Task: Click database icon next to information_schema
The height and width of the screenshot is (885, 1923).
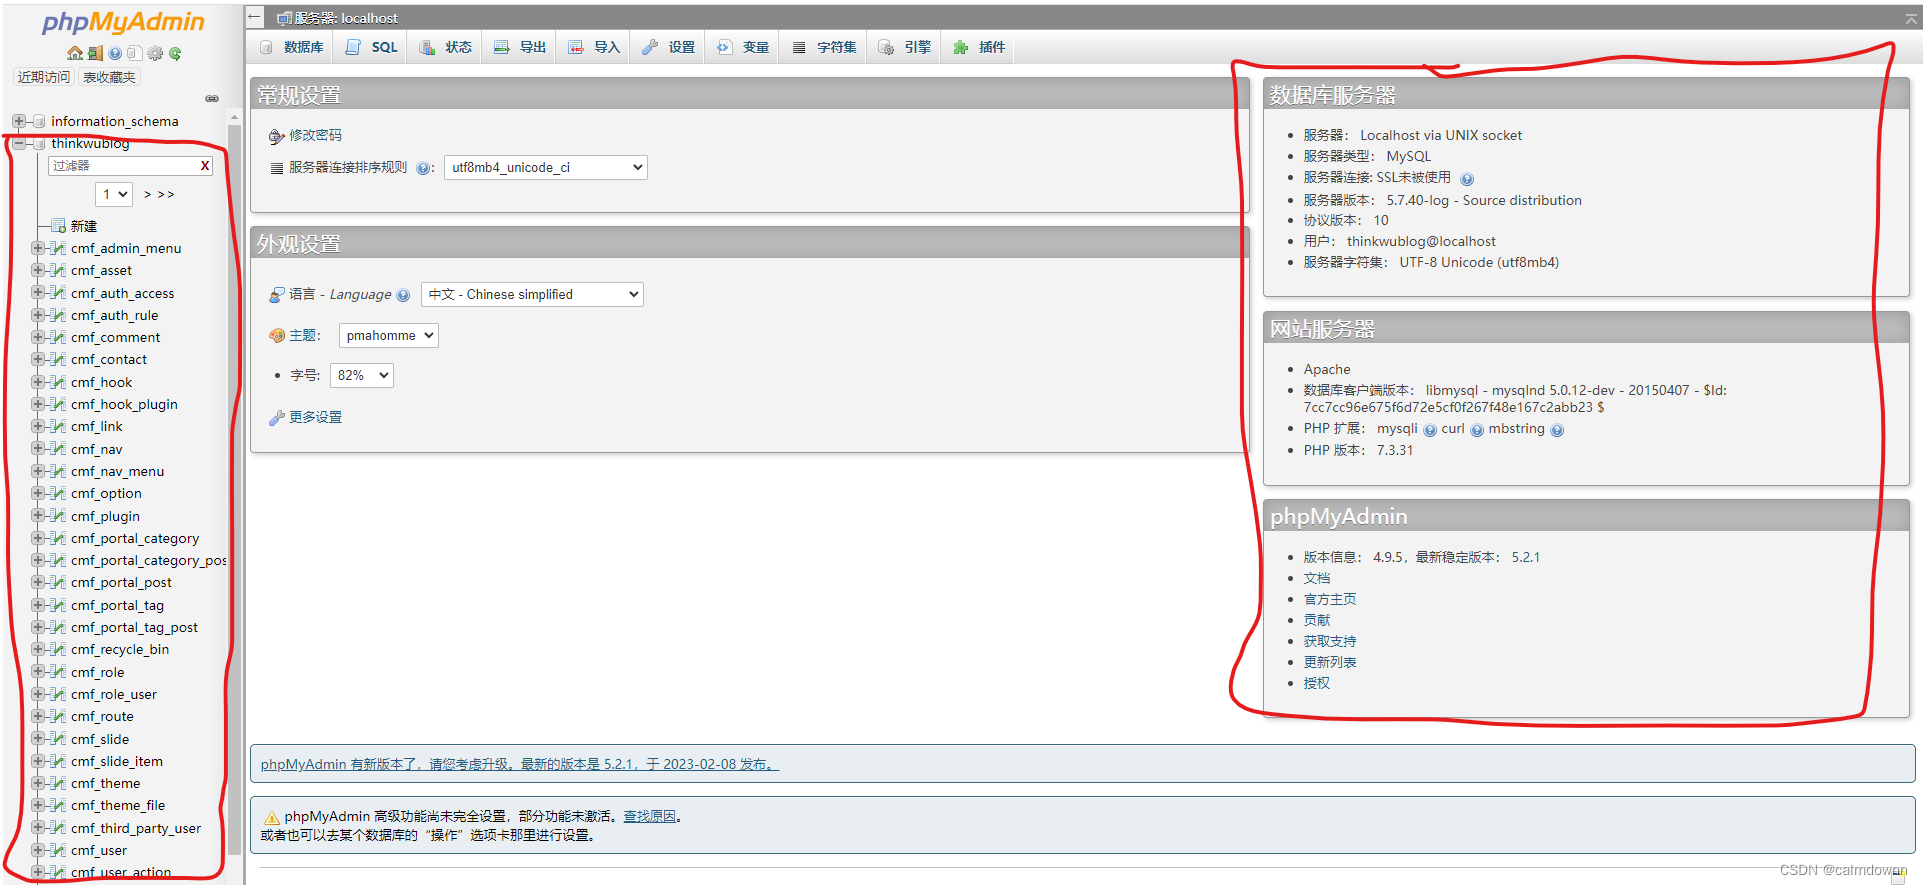Action: click(39, 121)
